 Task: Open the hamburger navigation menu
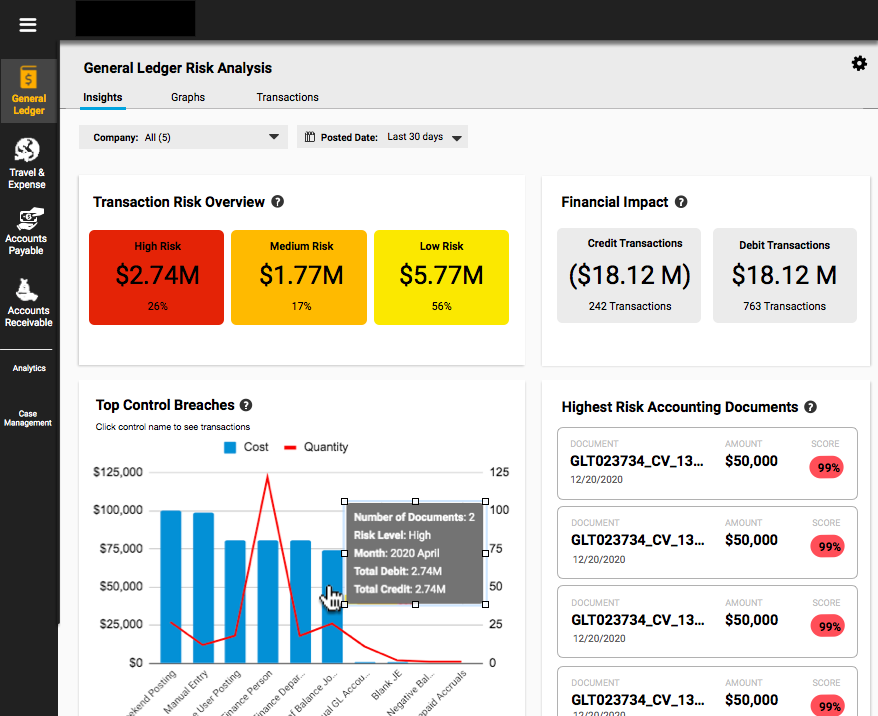(x=27, y=25)
